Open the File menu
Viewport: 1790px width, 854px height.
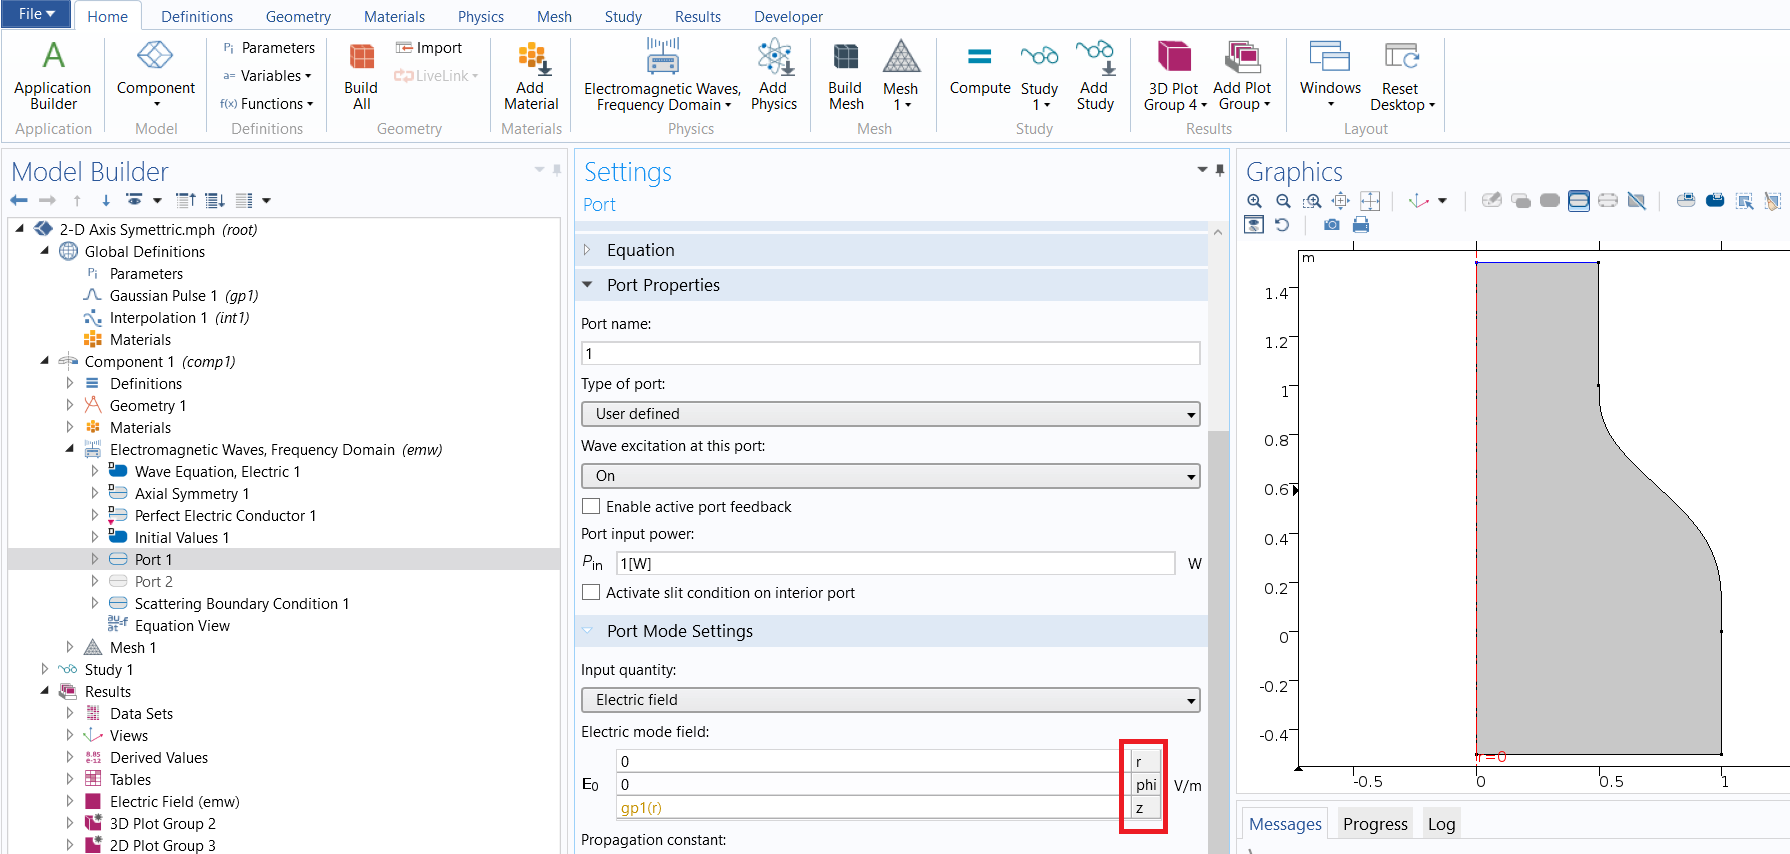click(x=36, y=14)
